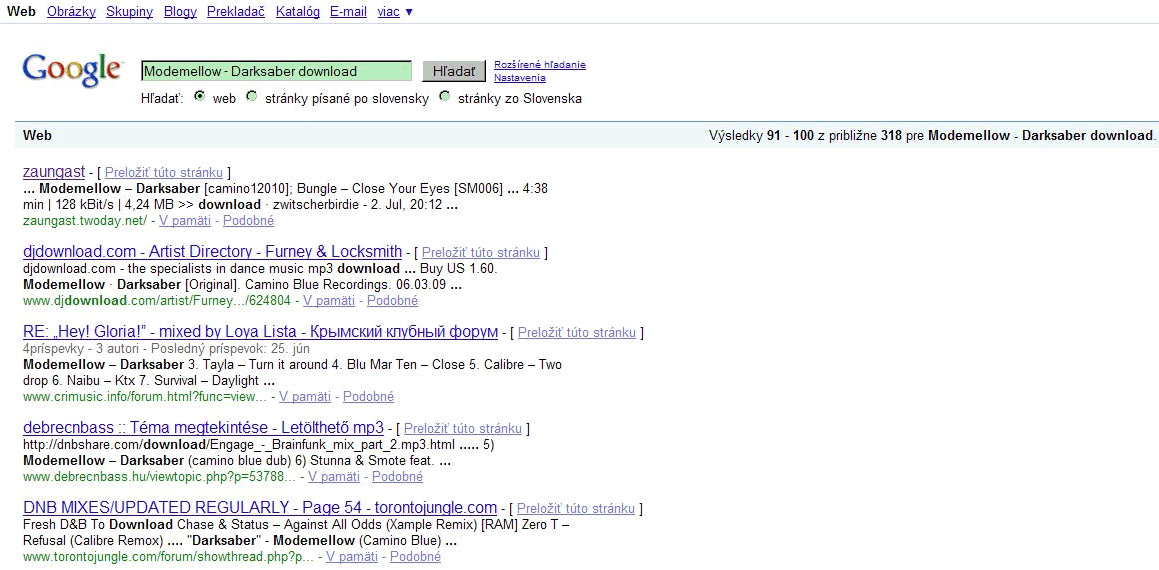Open the Nastavenia settings link
The height and width of the screenshot is (570, 1159).
(520, 78)
